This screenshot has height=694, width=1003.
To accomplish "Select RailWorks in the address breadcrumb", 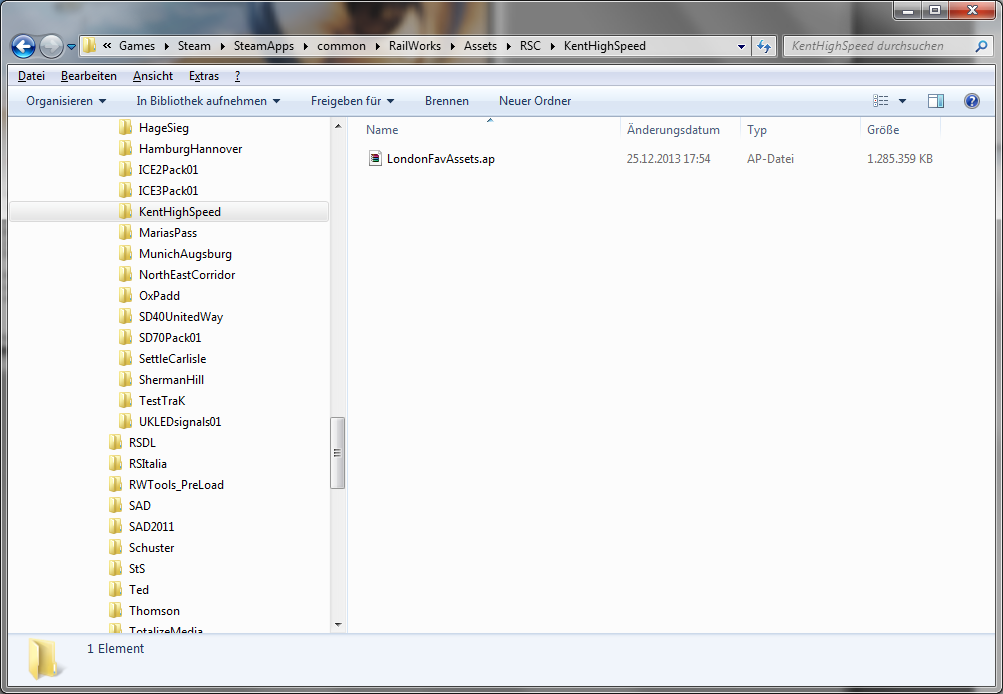I will [415, 46].
